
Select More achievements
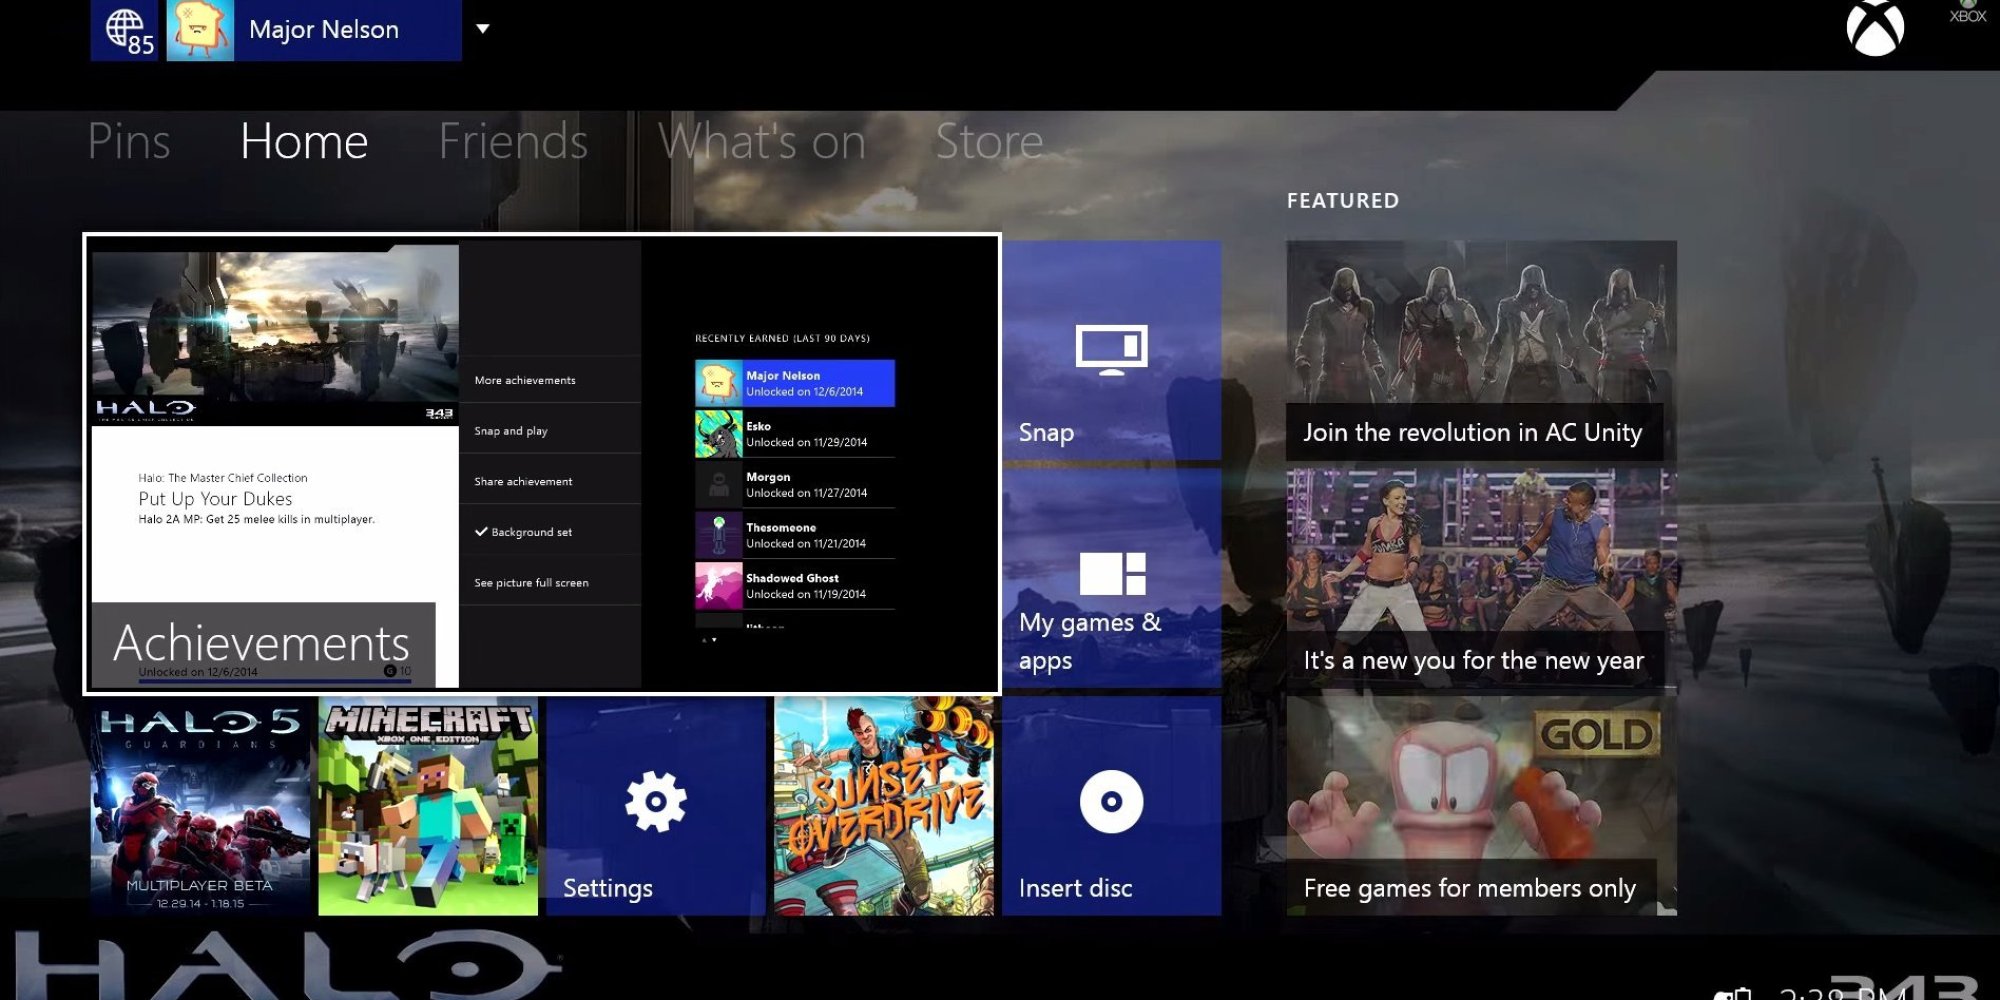pos(524,380)
